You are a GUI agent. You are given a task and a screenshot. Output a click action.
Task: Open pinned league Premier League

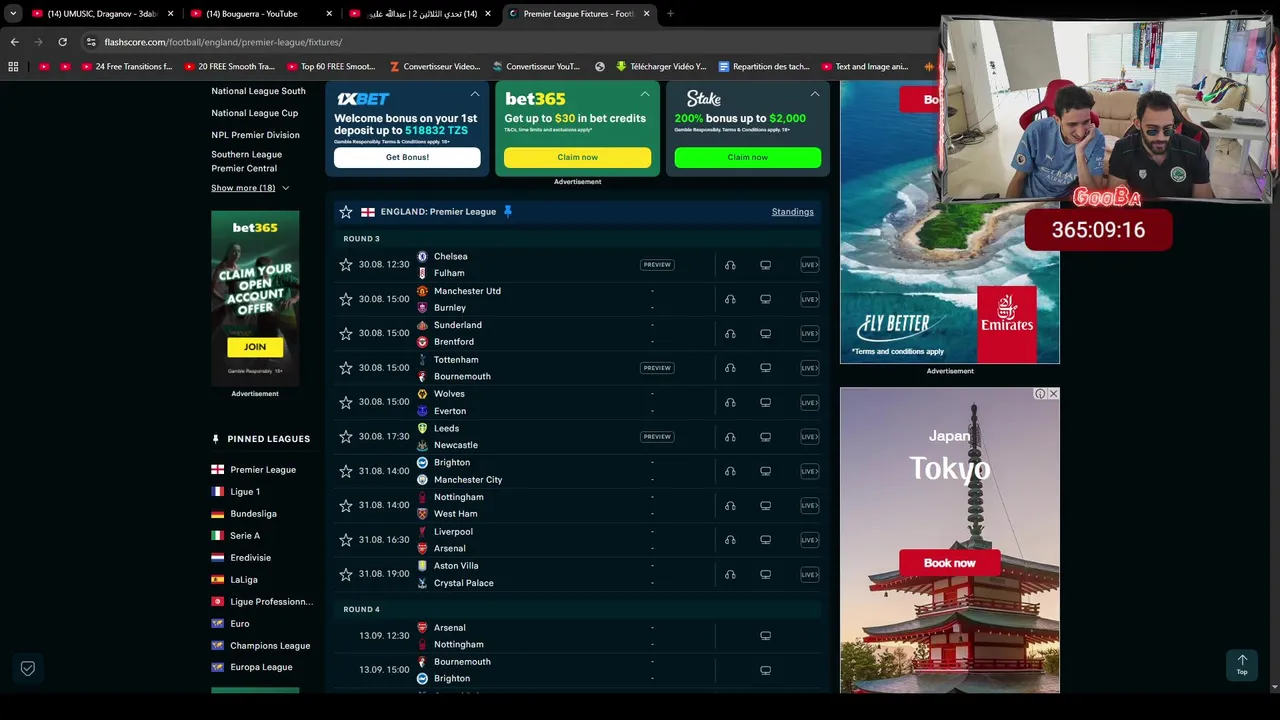tap(263, 470)
